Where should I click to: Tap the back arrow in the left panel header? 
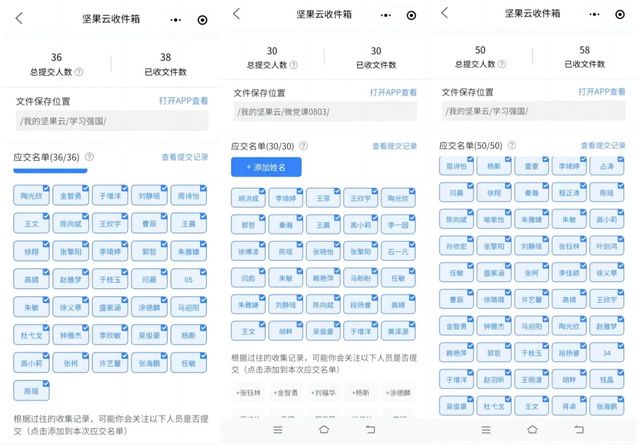19,19
